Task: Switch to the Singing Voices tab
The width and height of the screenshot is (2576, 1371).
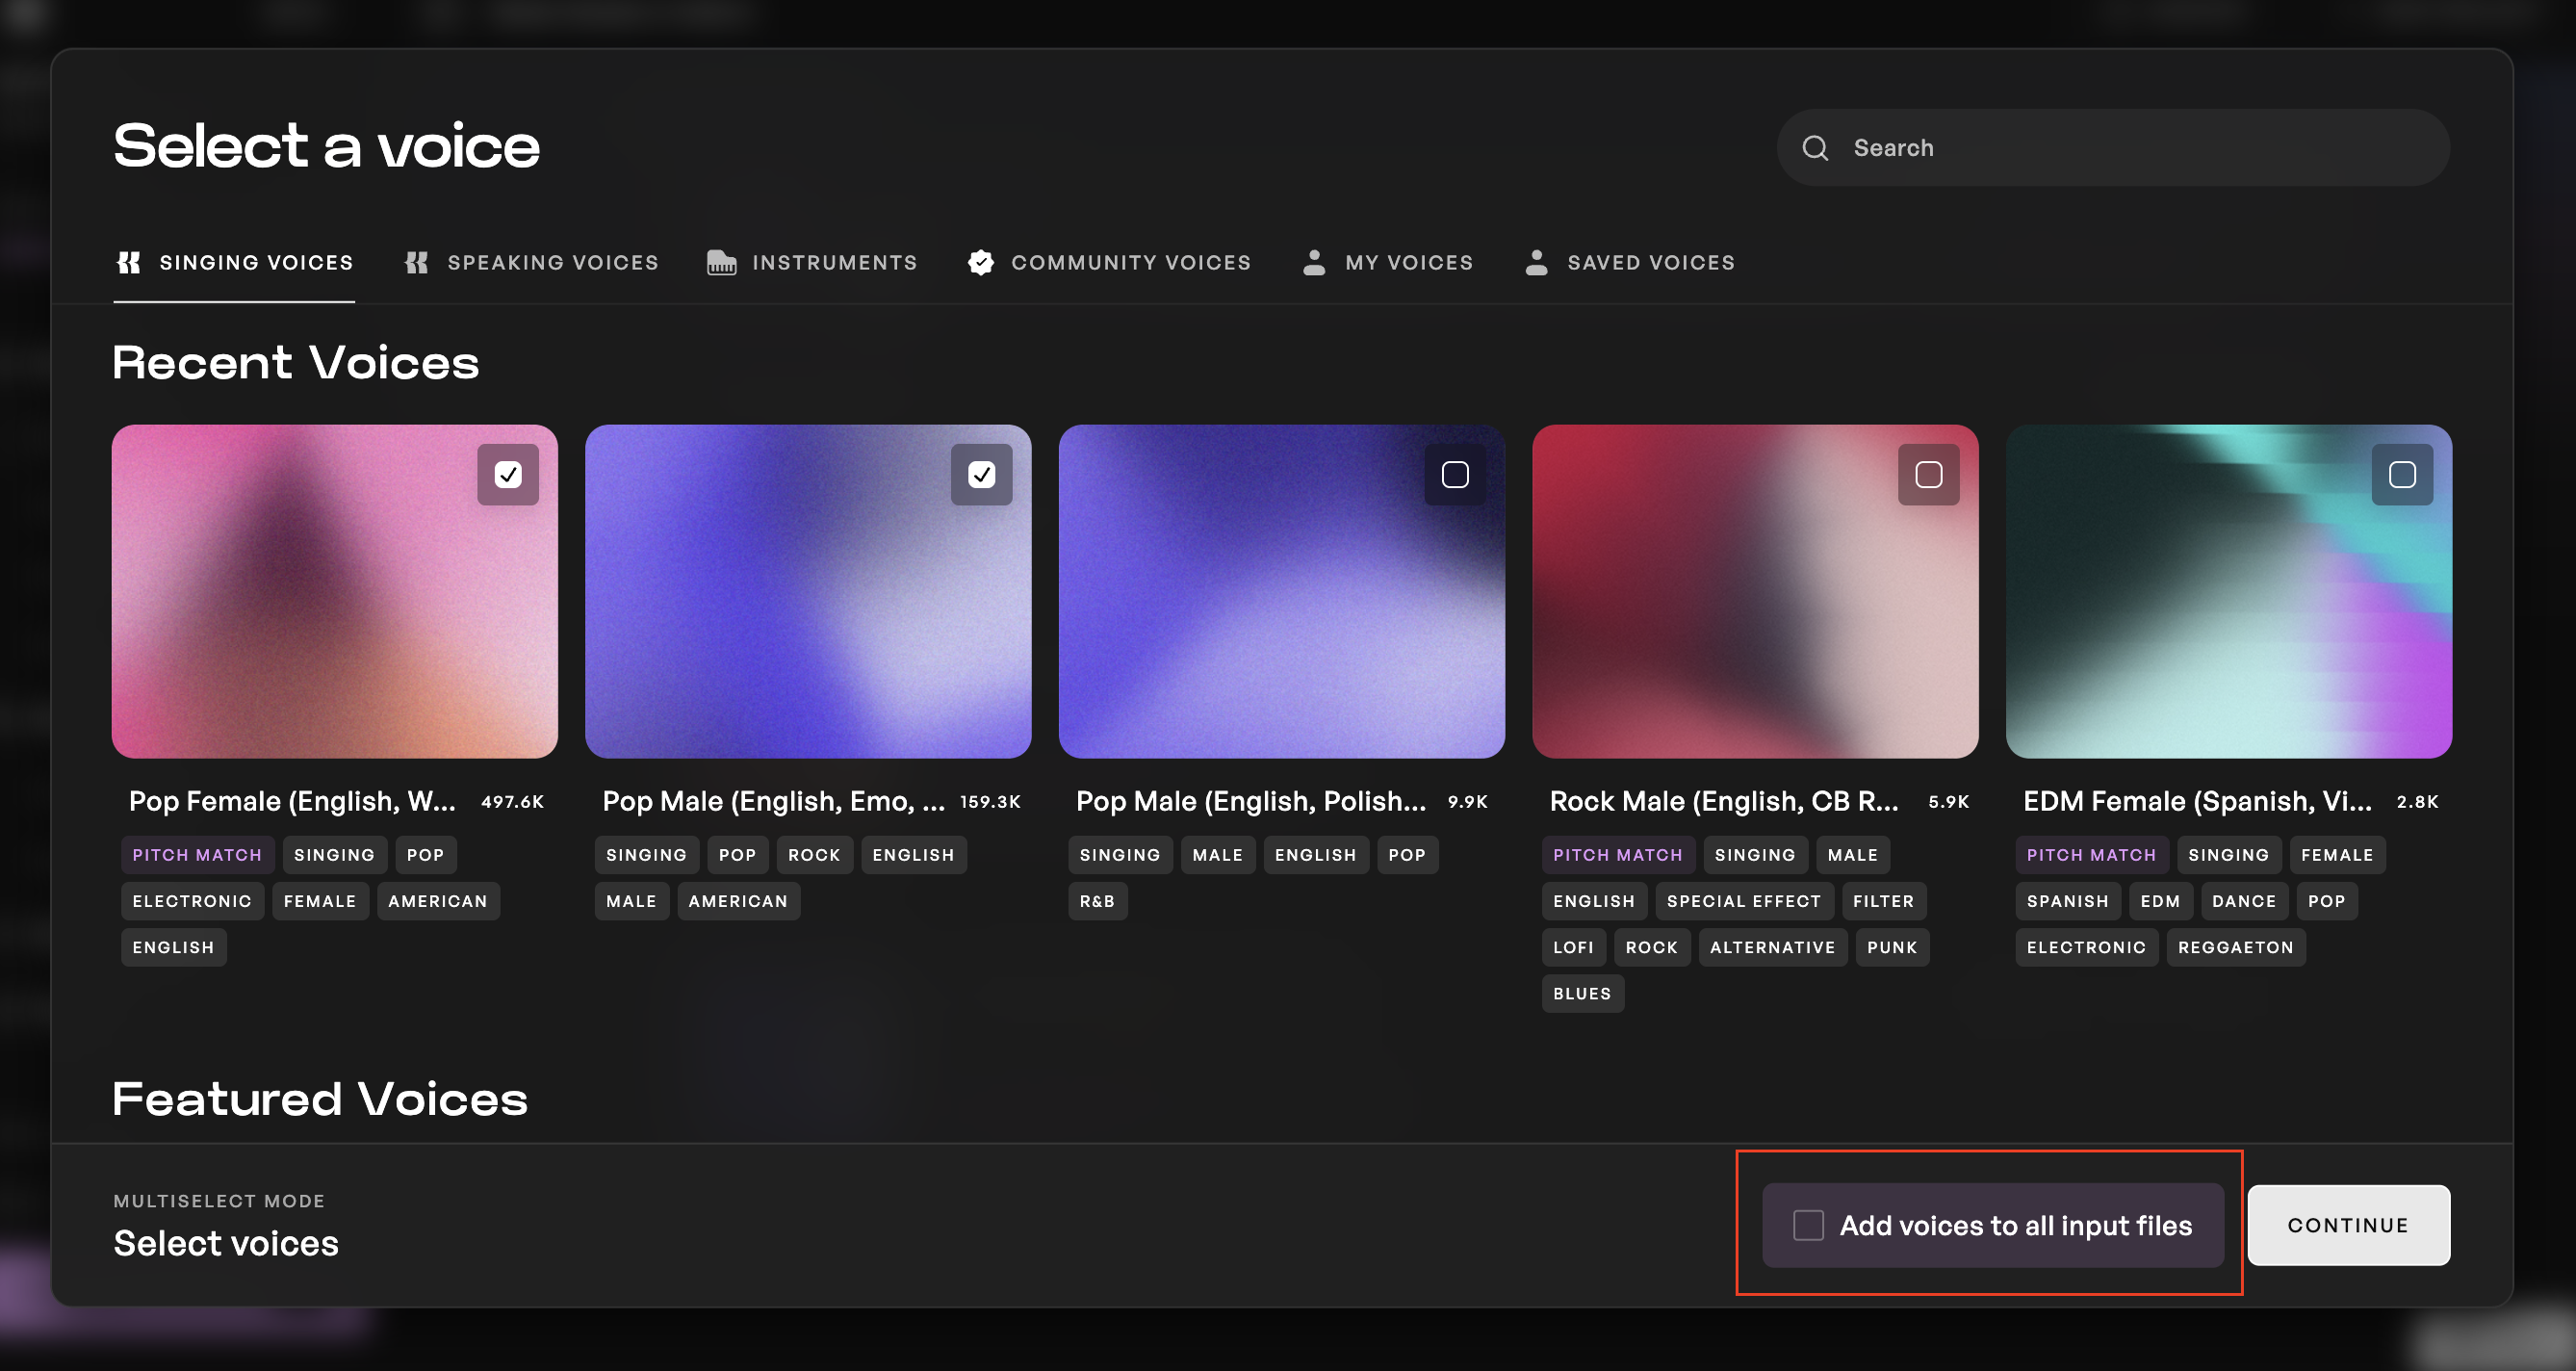Action: 234,262
